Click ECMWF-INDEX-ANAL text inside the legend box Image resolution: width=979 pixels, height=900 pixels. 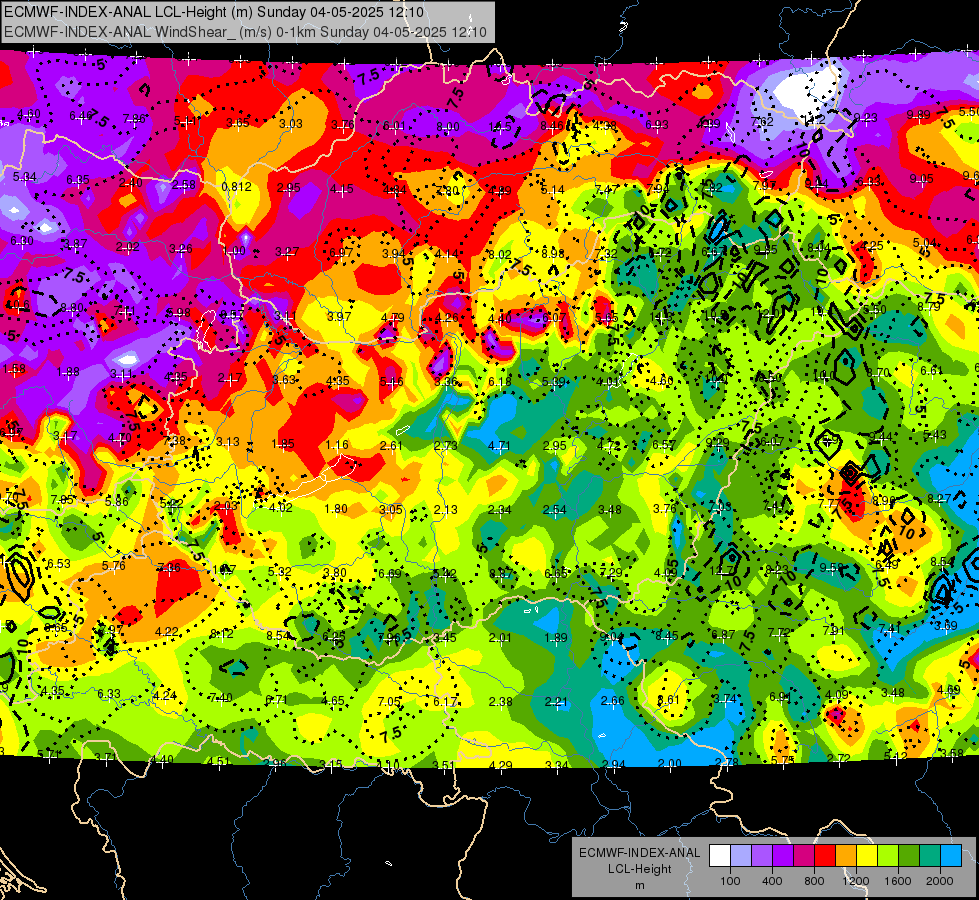point(639,853)
